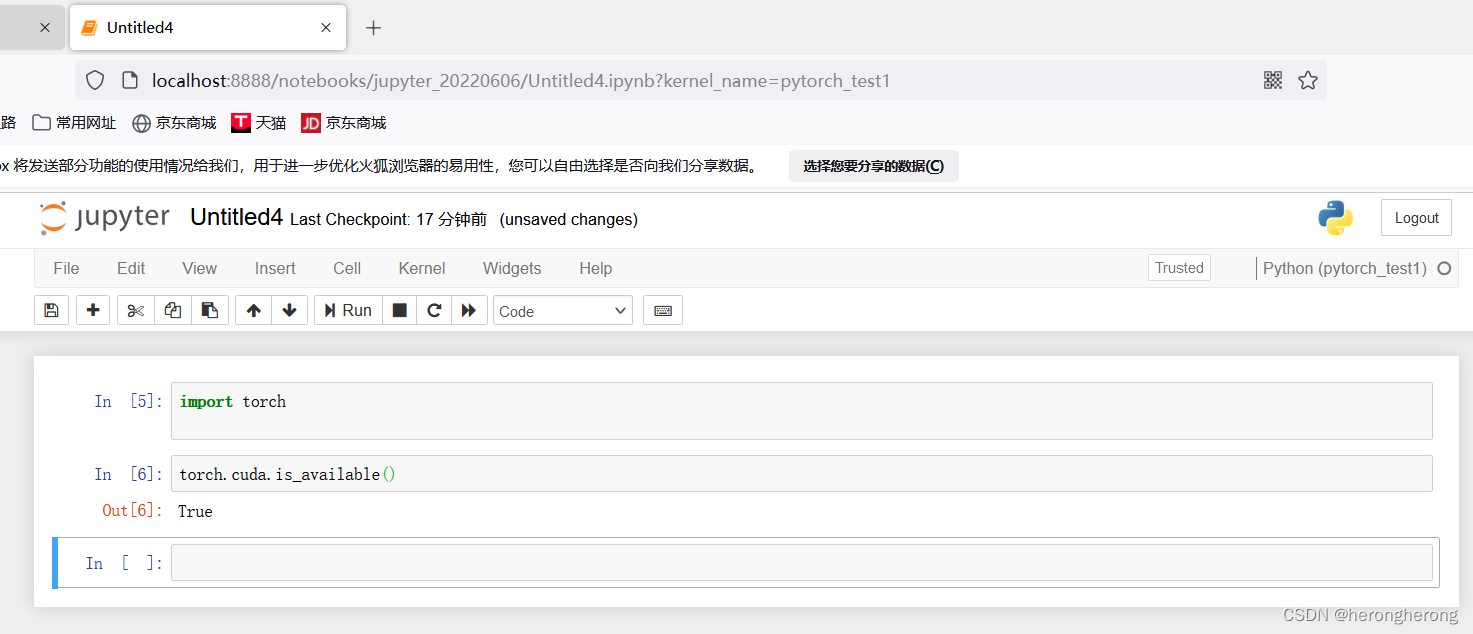Open the Kernel menu
The image size is (1473, 634).
point(421,268)
